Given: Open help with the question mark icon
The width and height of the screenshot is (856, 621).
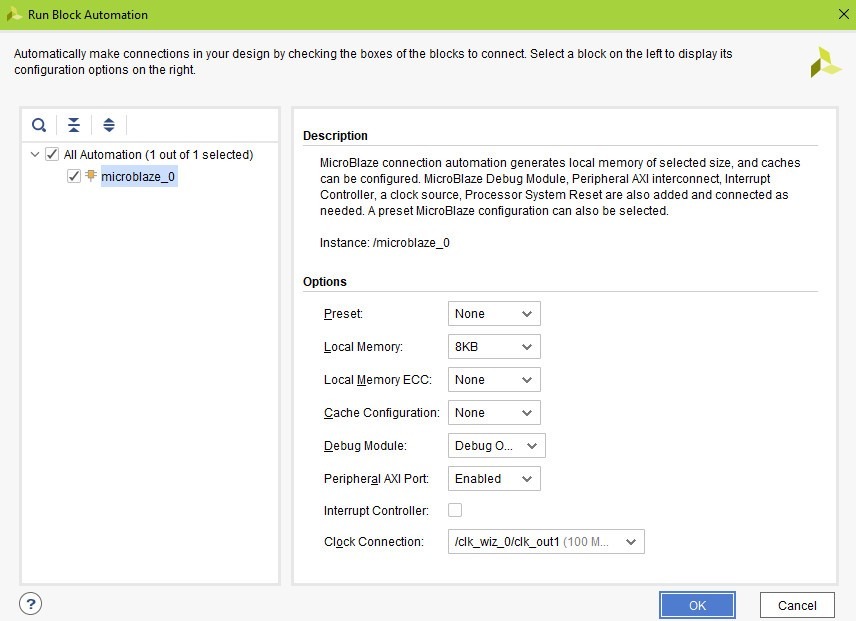Looking at the screenshot, I should (31, 603).
